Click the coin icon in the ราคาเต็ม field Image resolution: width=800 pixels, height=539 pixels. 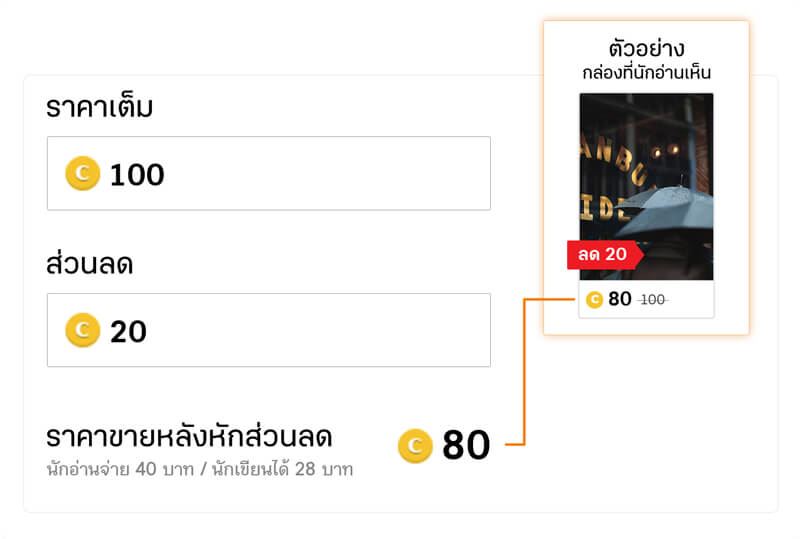[83, 174]
